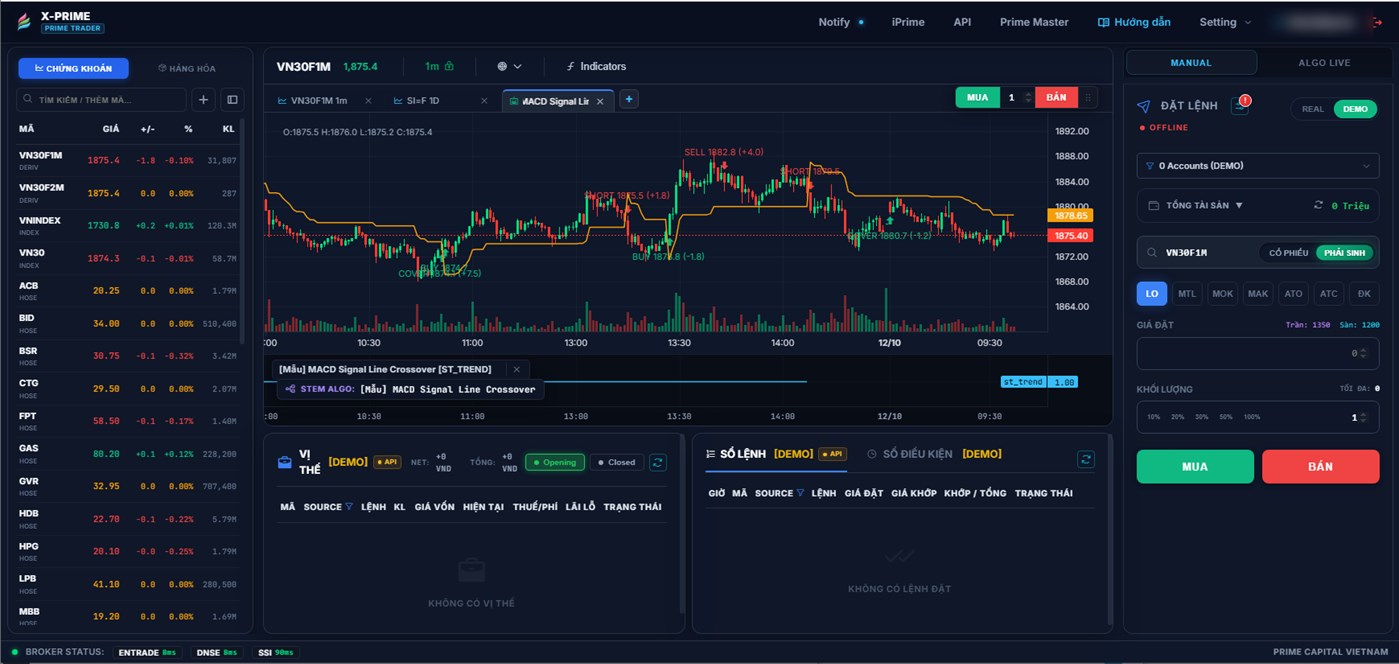This screenshot has height=664, width=1399.
Task: Filter orders by SOURCE funnel icon
Action: (x=801, y=493)
